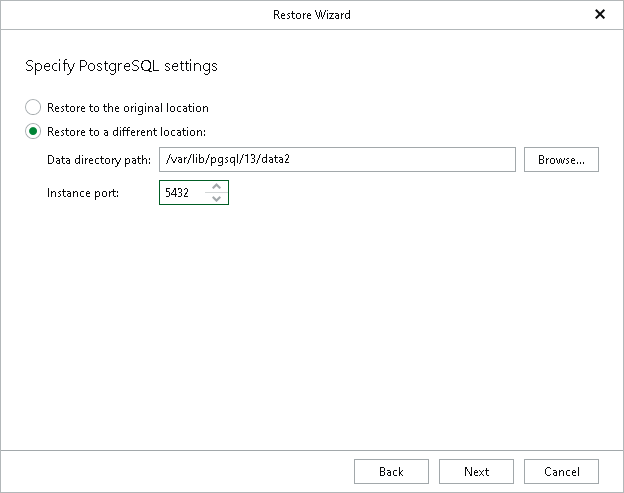Click the 'Data directory path:' label
The height and width of the screenshot is (493, 624).
[98, 160]
